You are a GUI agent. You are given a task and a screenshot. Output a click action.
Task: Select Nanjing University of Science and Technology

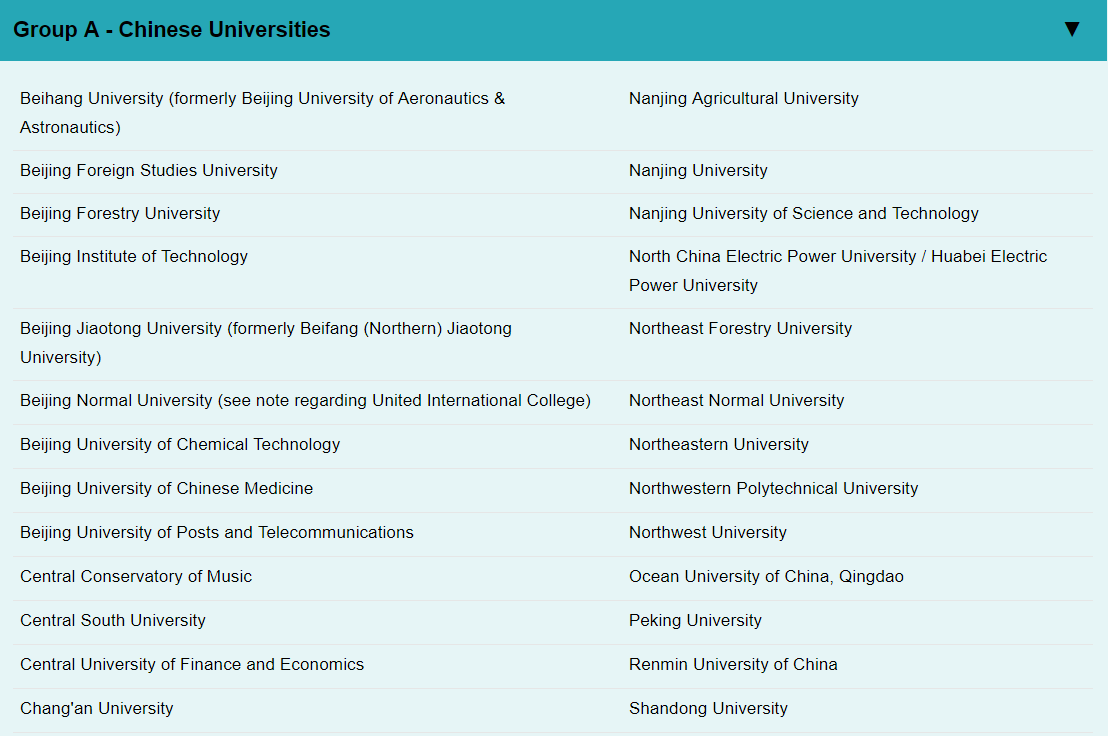point(803,213)
